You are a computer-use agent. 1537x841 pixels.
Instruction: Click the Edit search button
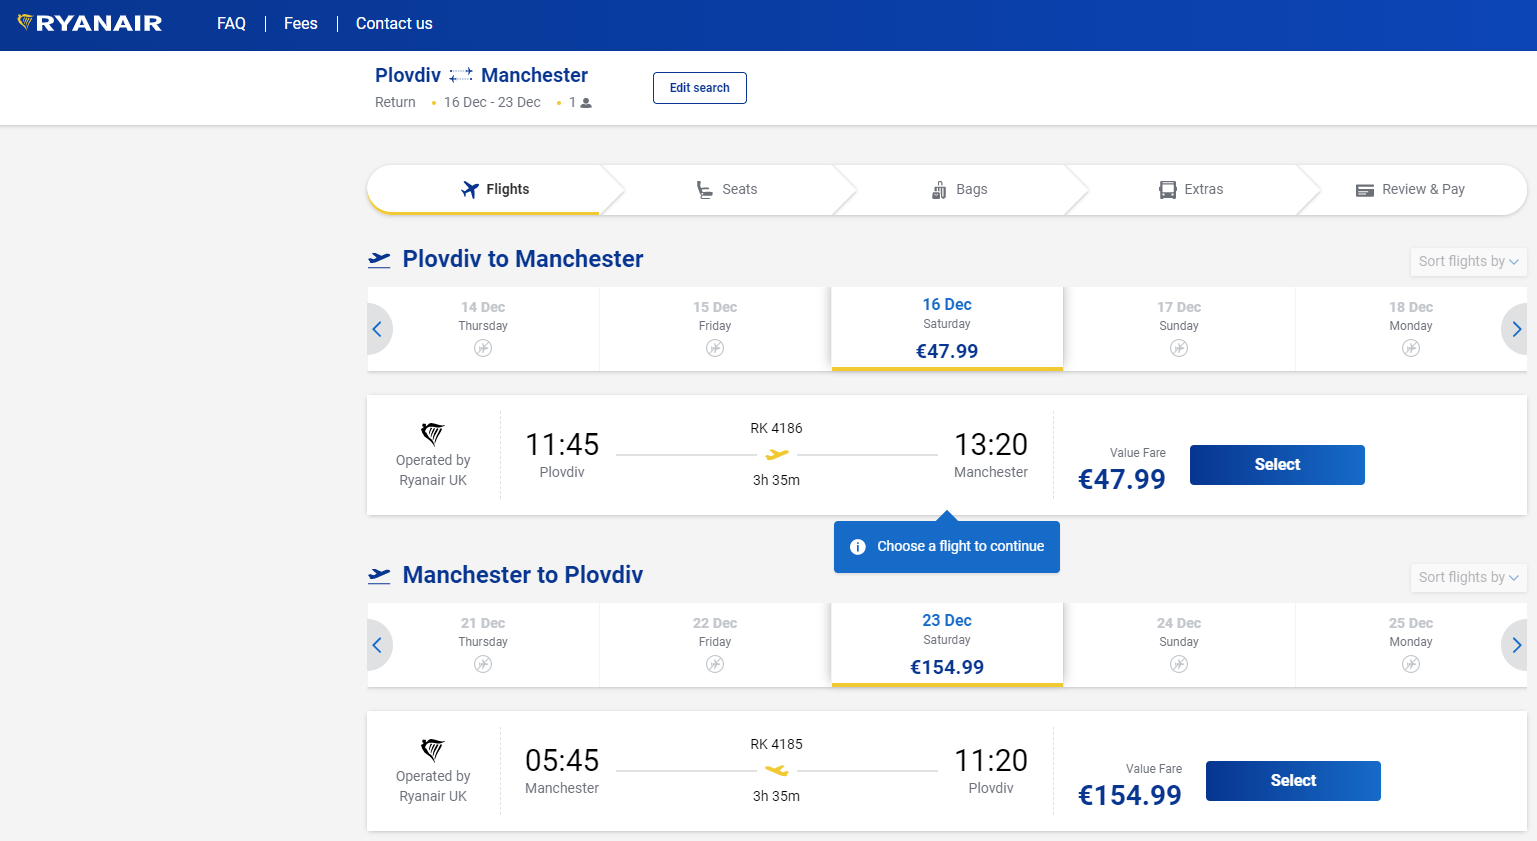tap(700, 88)
